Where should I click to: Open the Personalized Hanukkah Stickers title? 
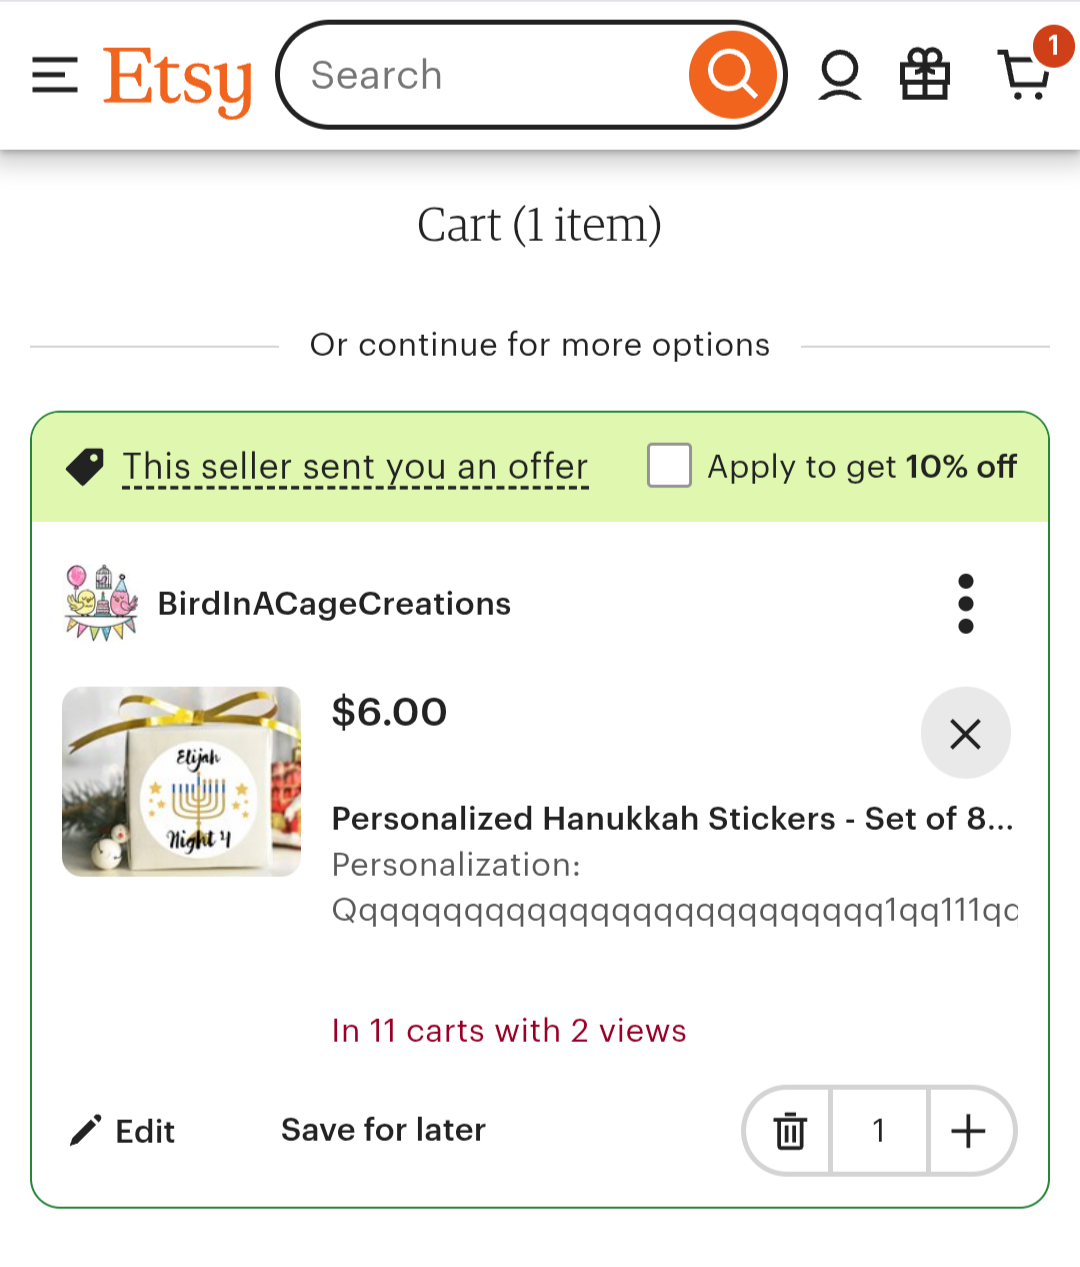coord(672,819)
